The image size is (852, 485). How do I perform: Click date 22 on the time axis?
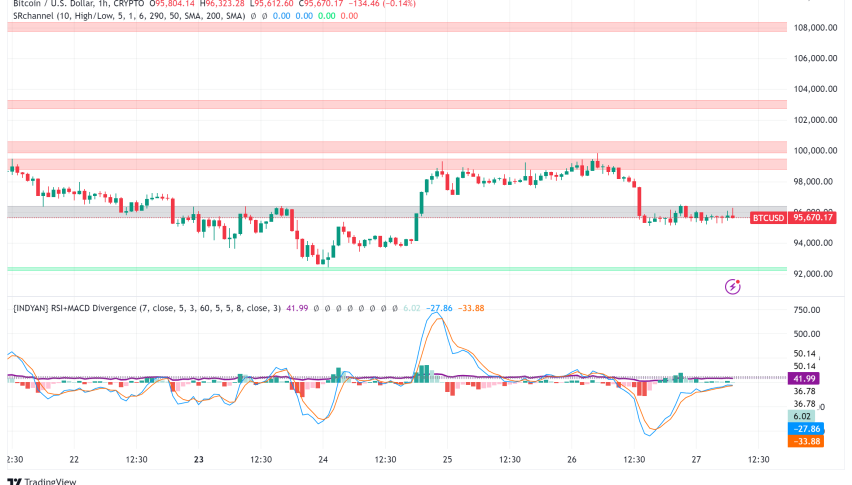tap(74, 459)
